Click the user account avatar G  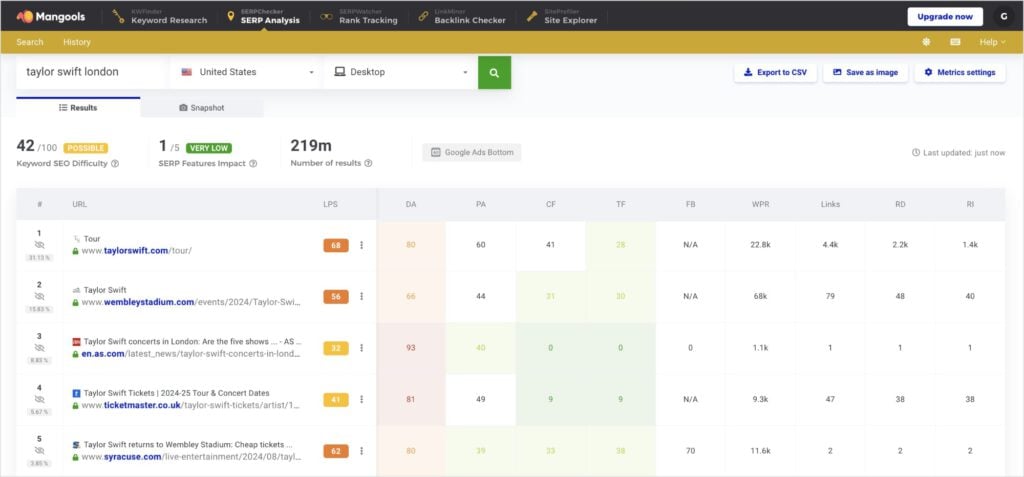[x=1002, y=16]
